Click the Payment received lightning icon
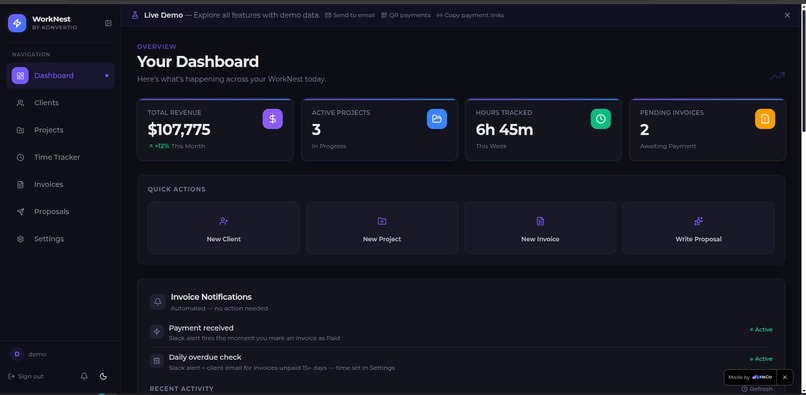This screenshot has height=395, width=806. click(157, 332)
